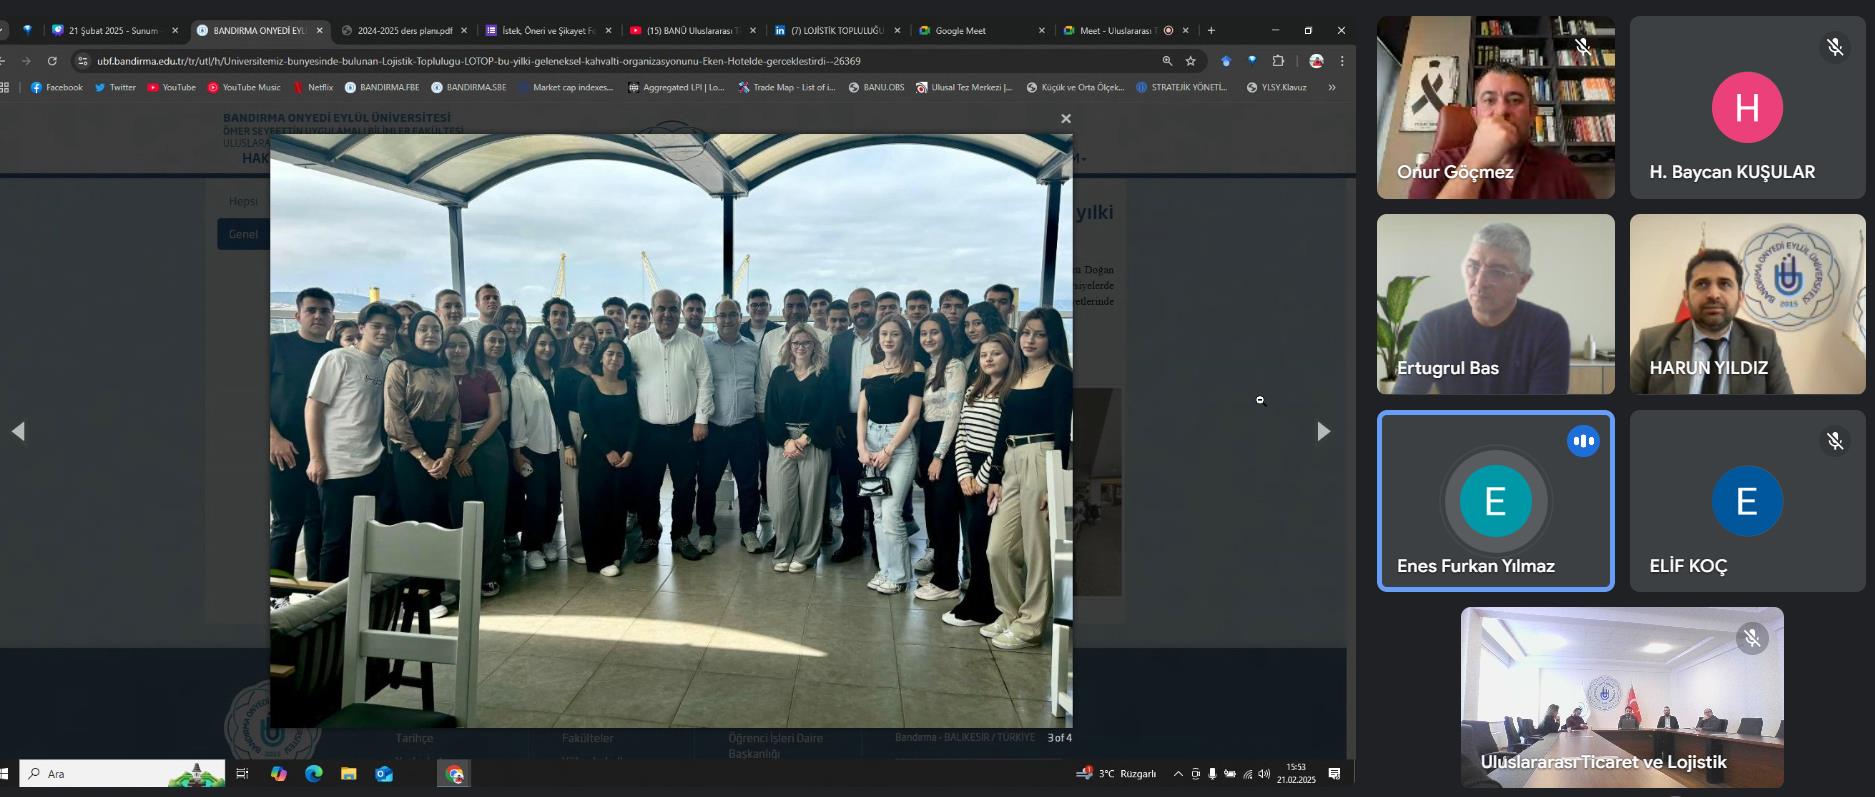Open Outlook from the taskbar
This screenshot has height=797, width=1875.
[x=384, y=774]
